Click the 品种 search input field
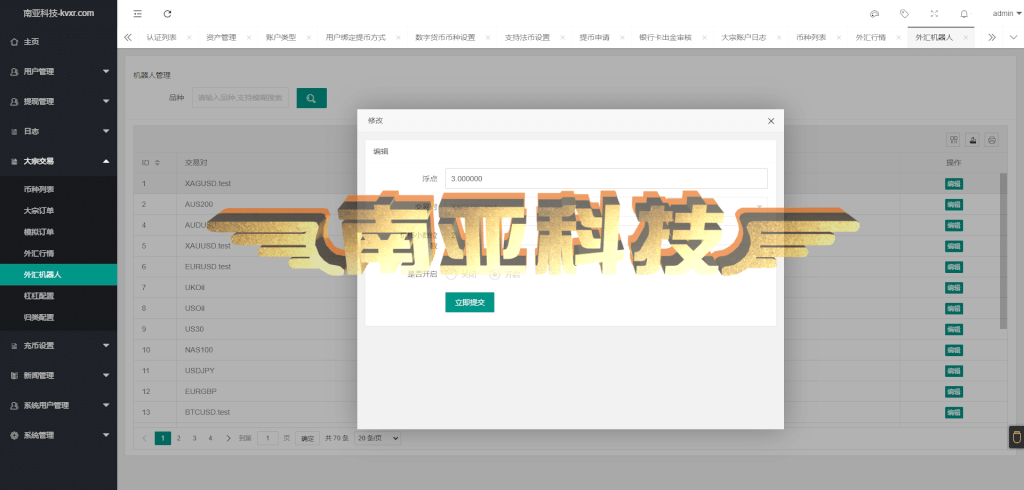The height and width of the screenshot is (490, 1024). click(x=240, y=98)
